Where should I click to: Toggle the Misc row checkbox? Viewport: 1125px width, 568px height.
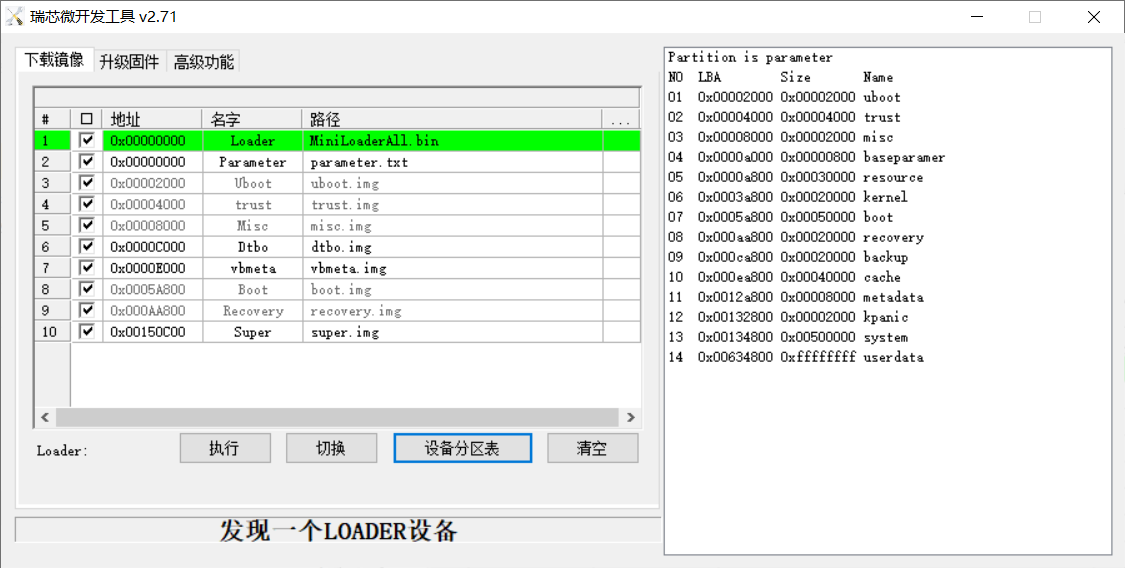click(87, 225)
